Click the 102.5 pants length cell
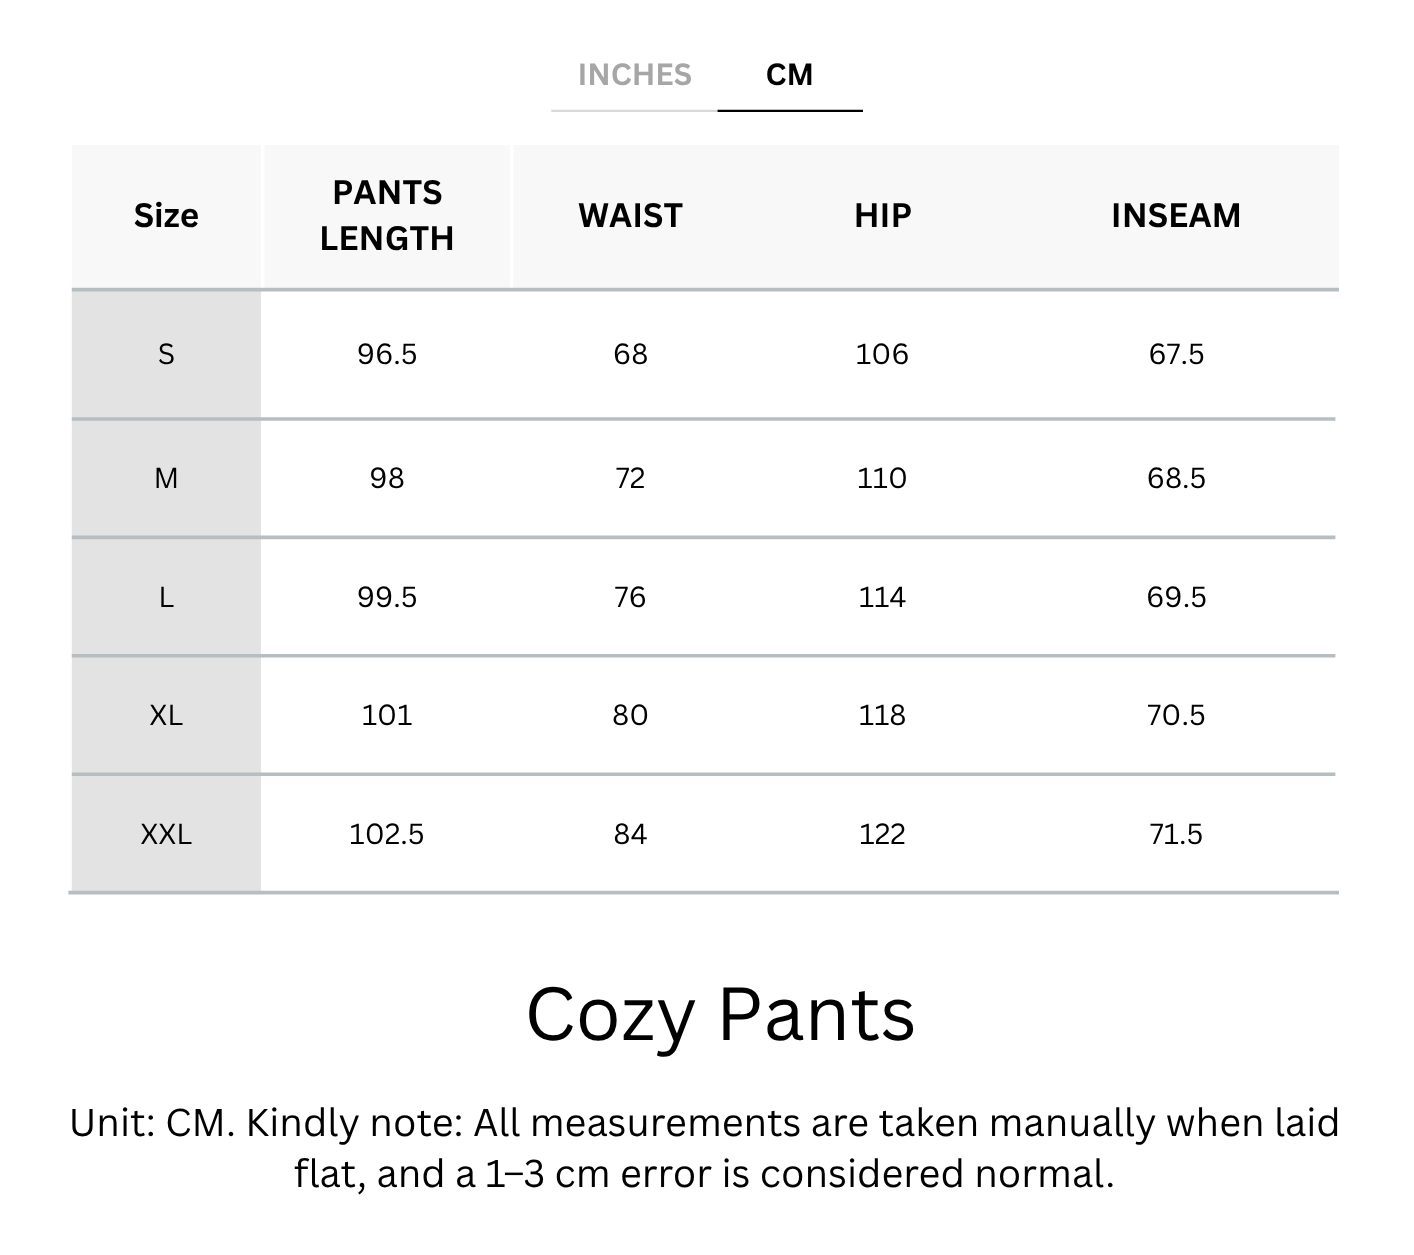 tap(387, 834)
